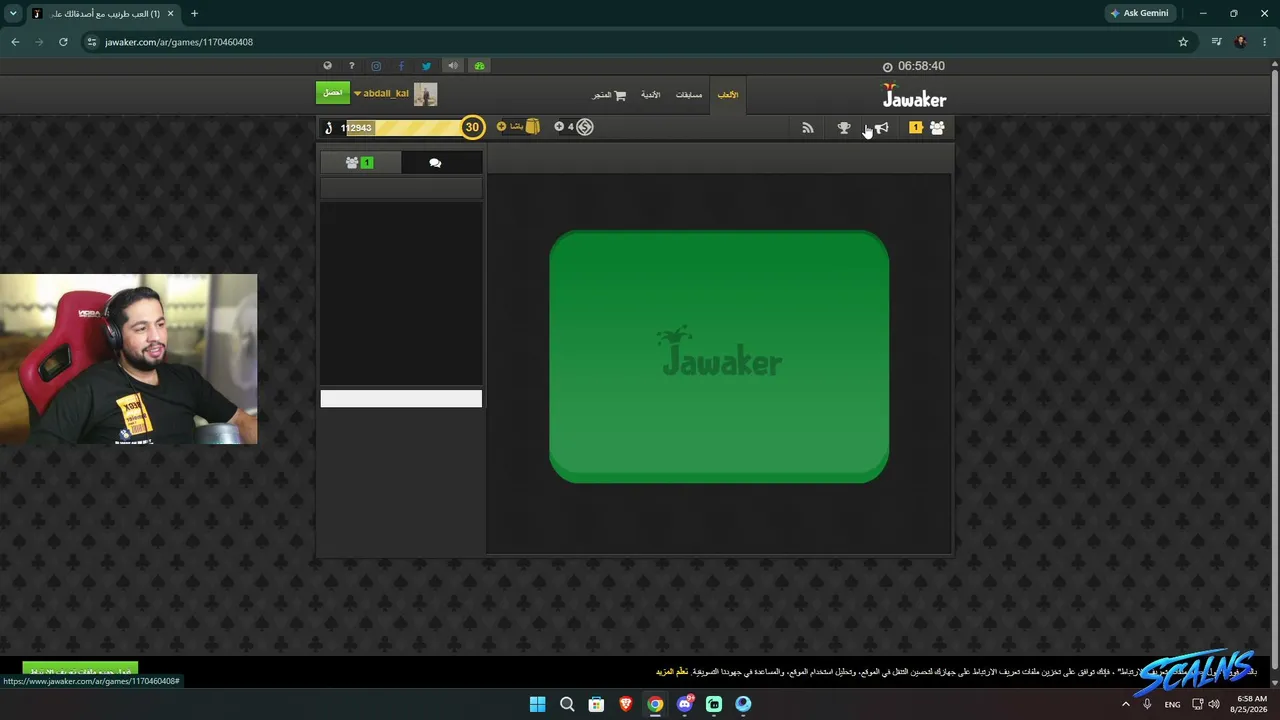Bookmark this page with the star icon

click(1183, 42)
